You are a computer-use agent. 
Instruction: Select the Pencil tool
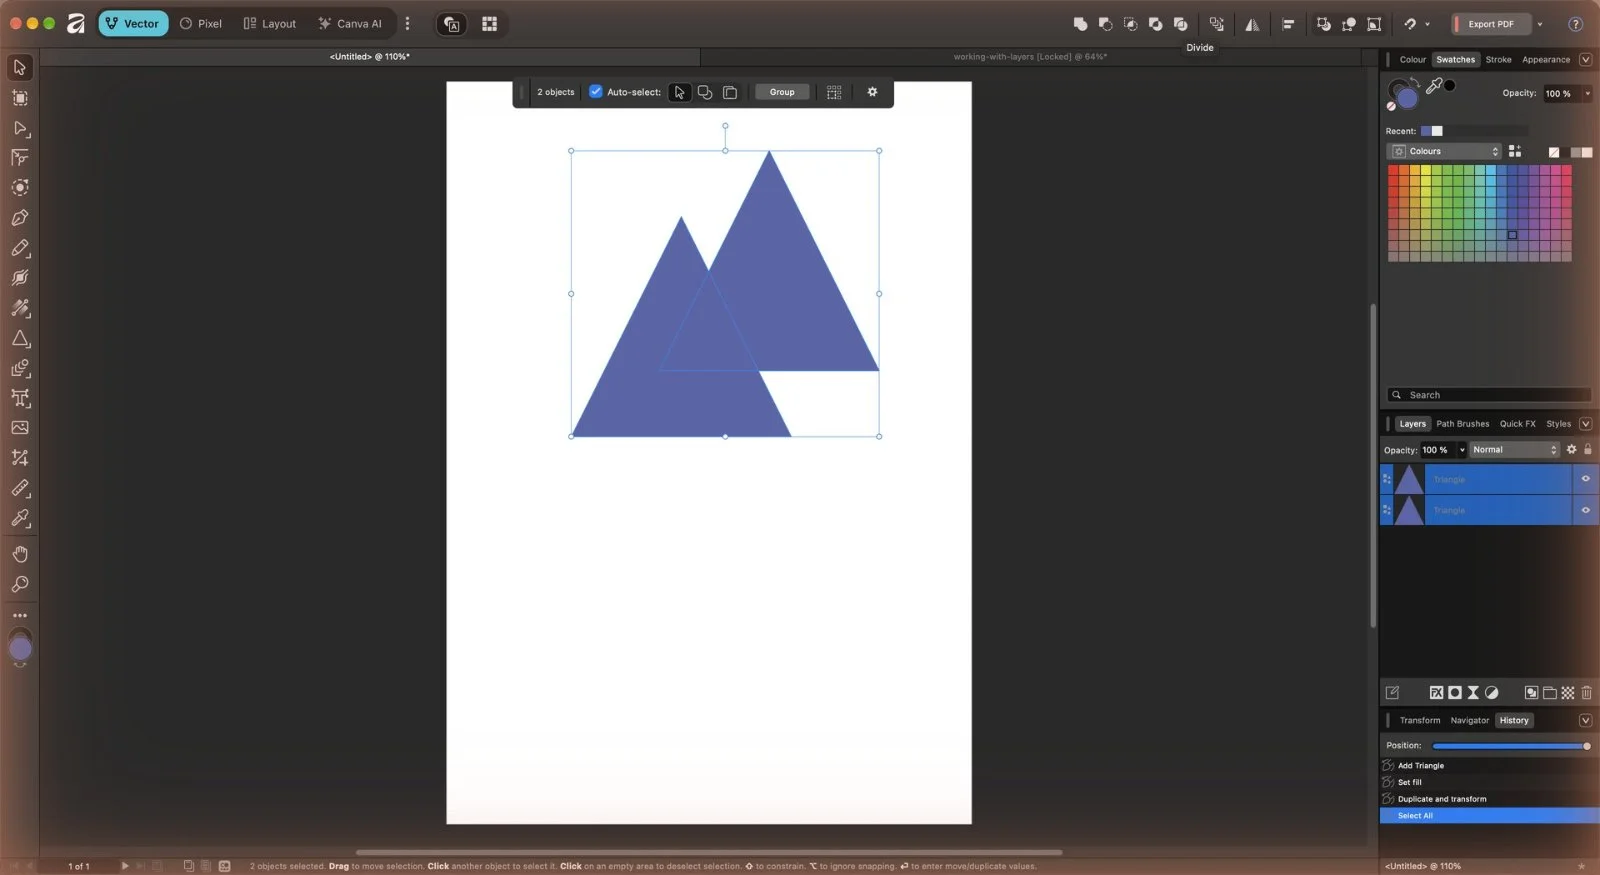(x=19, y=248)
